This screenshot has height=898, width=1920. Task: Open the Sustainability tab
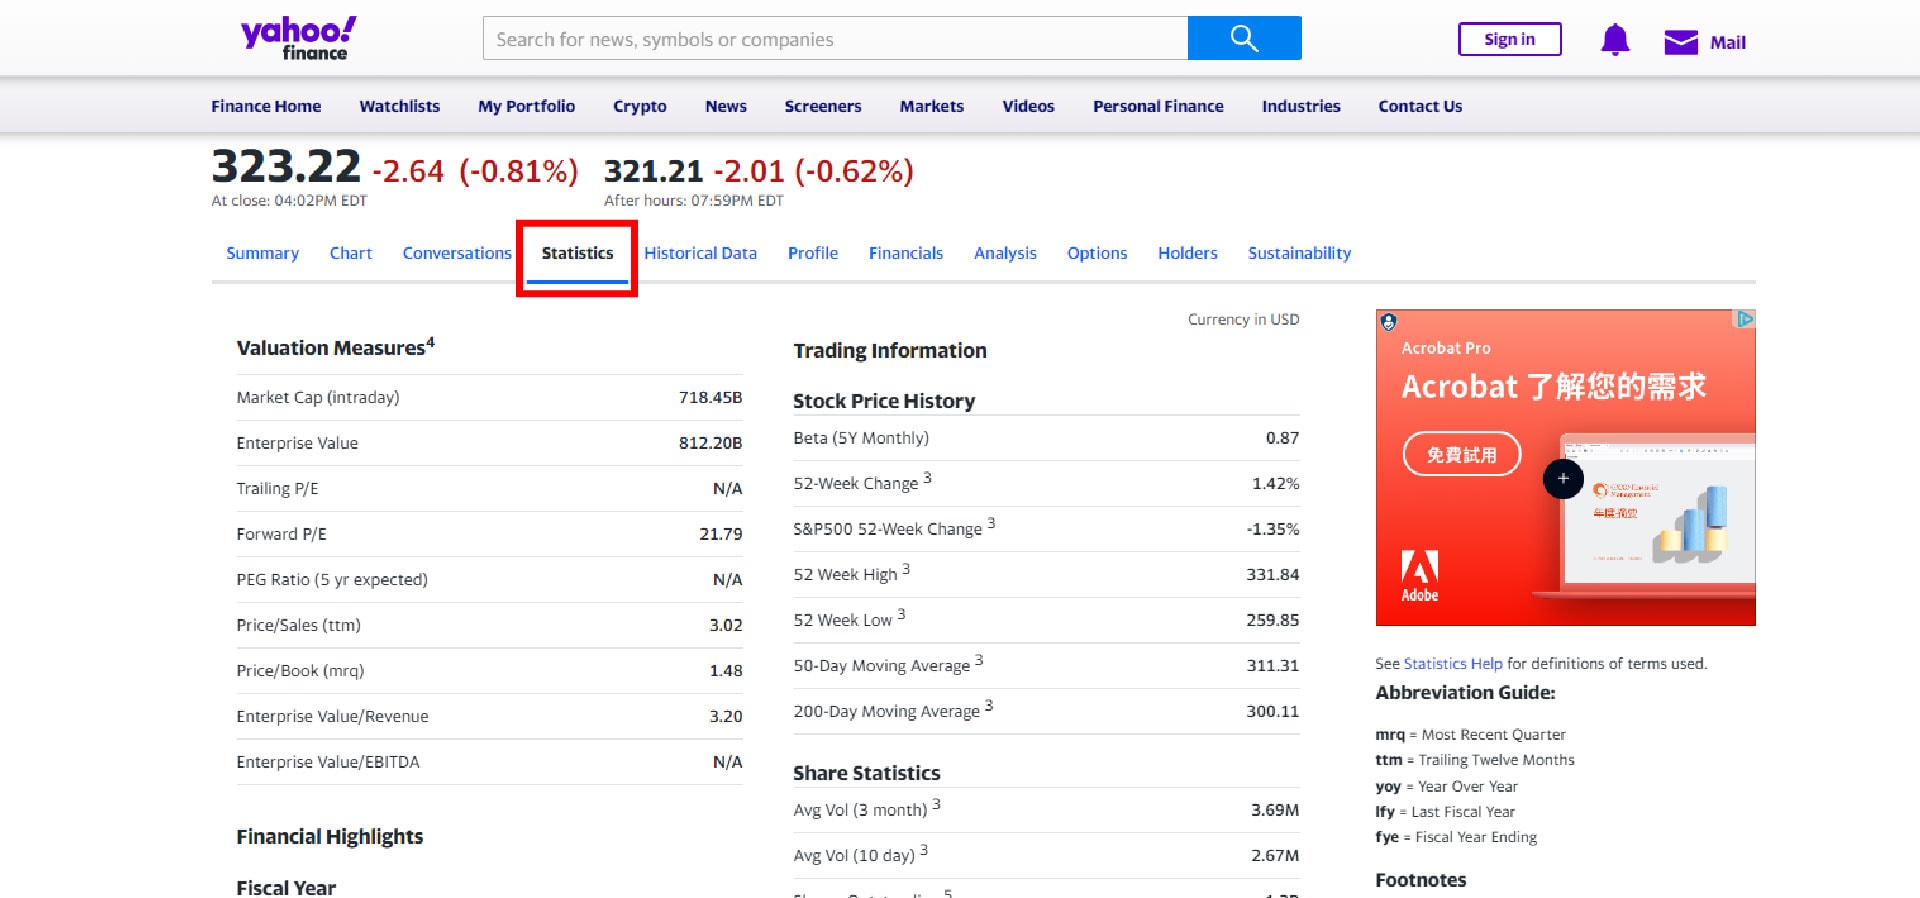pyautogui.click(x=1299, y=253)
